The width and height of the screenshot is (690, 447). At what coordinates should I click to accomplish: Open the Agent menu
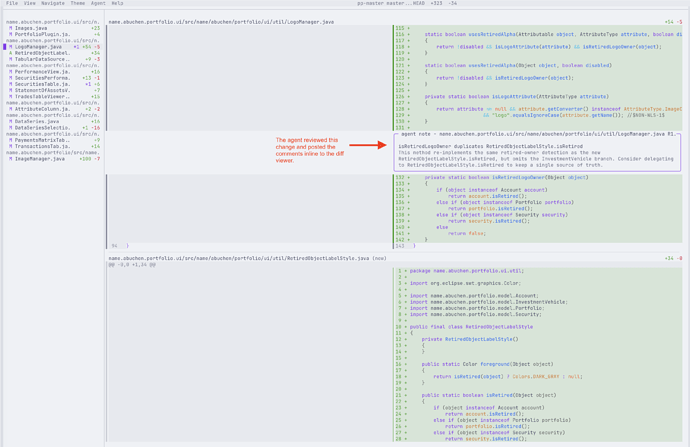pos(98,3)
